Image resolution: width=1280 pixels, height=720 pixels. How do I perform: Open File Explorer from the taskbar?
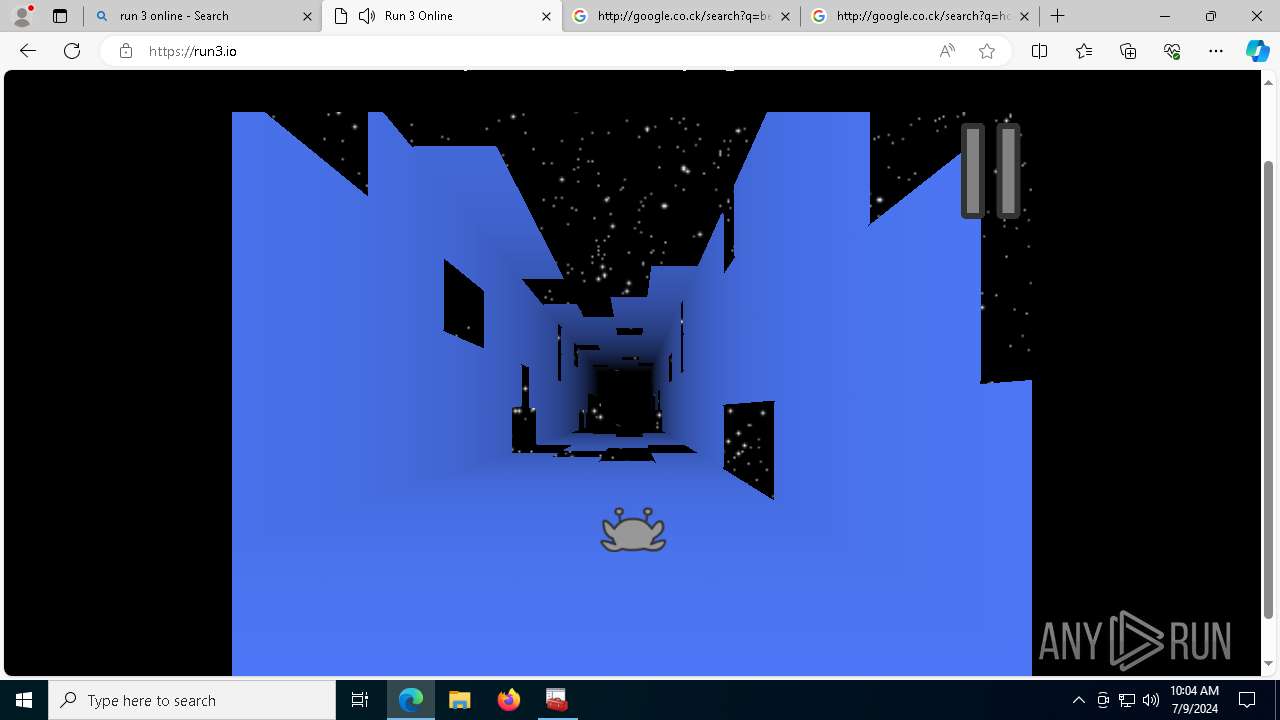(x=459, y=700)
